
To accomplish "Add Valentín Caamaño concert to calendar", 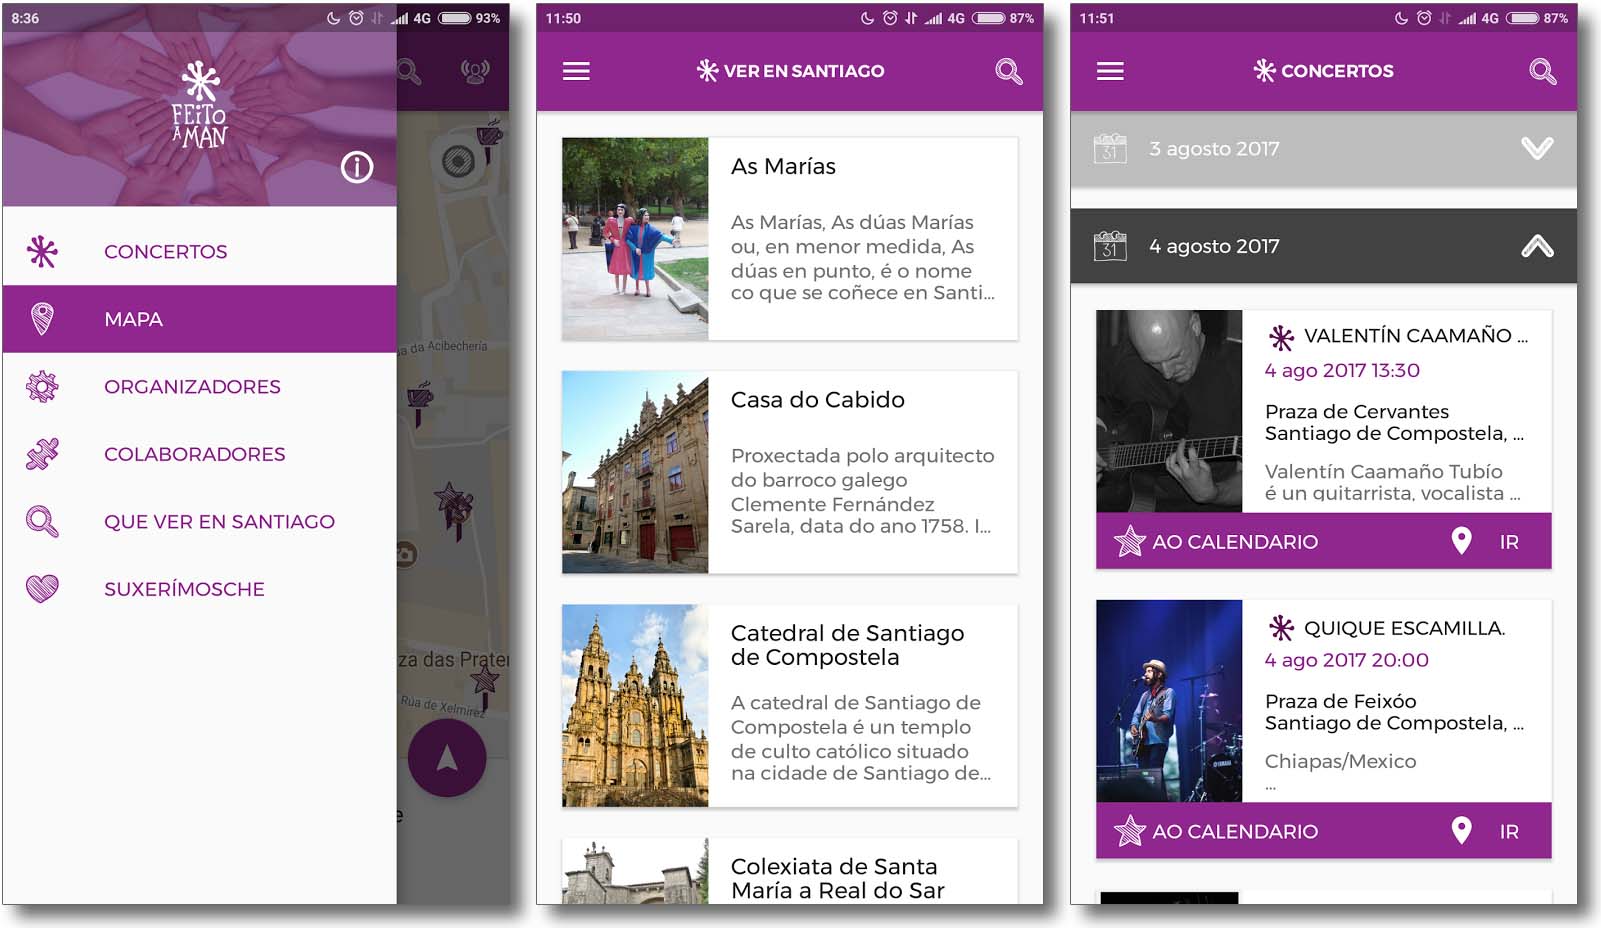I will [1216, 542].
